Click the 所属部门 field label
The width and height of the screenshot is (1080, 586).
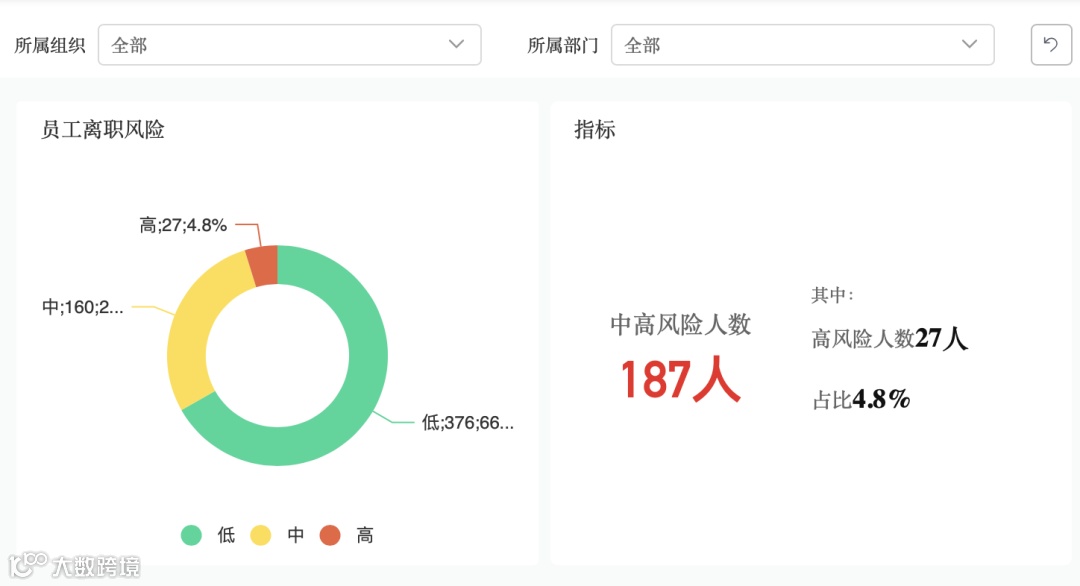(x=563, y=45)
